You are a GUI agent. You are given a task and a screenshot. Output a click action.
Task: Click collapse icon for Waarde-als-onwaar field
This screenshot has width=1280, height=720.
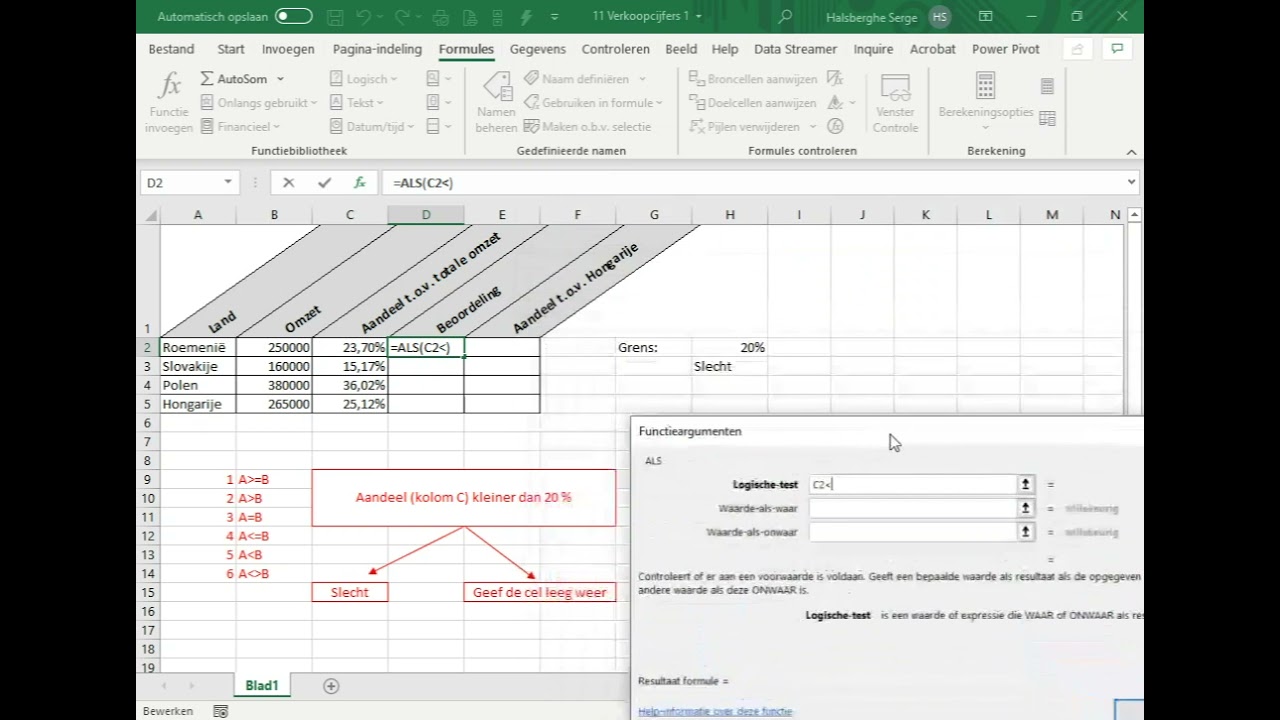(1025, 532)
